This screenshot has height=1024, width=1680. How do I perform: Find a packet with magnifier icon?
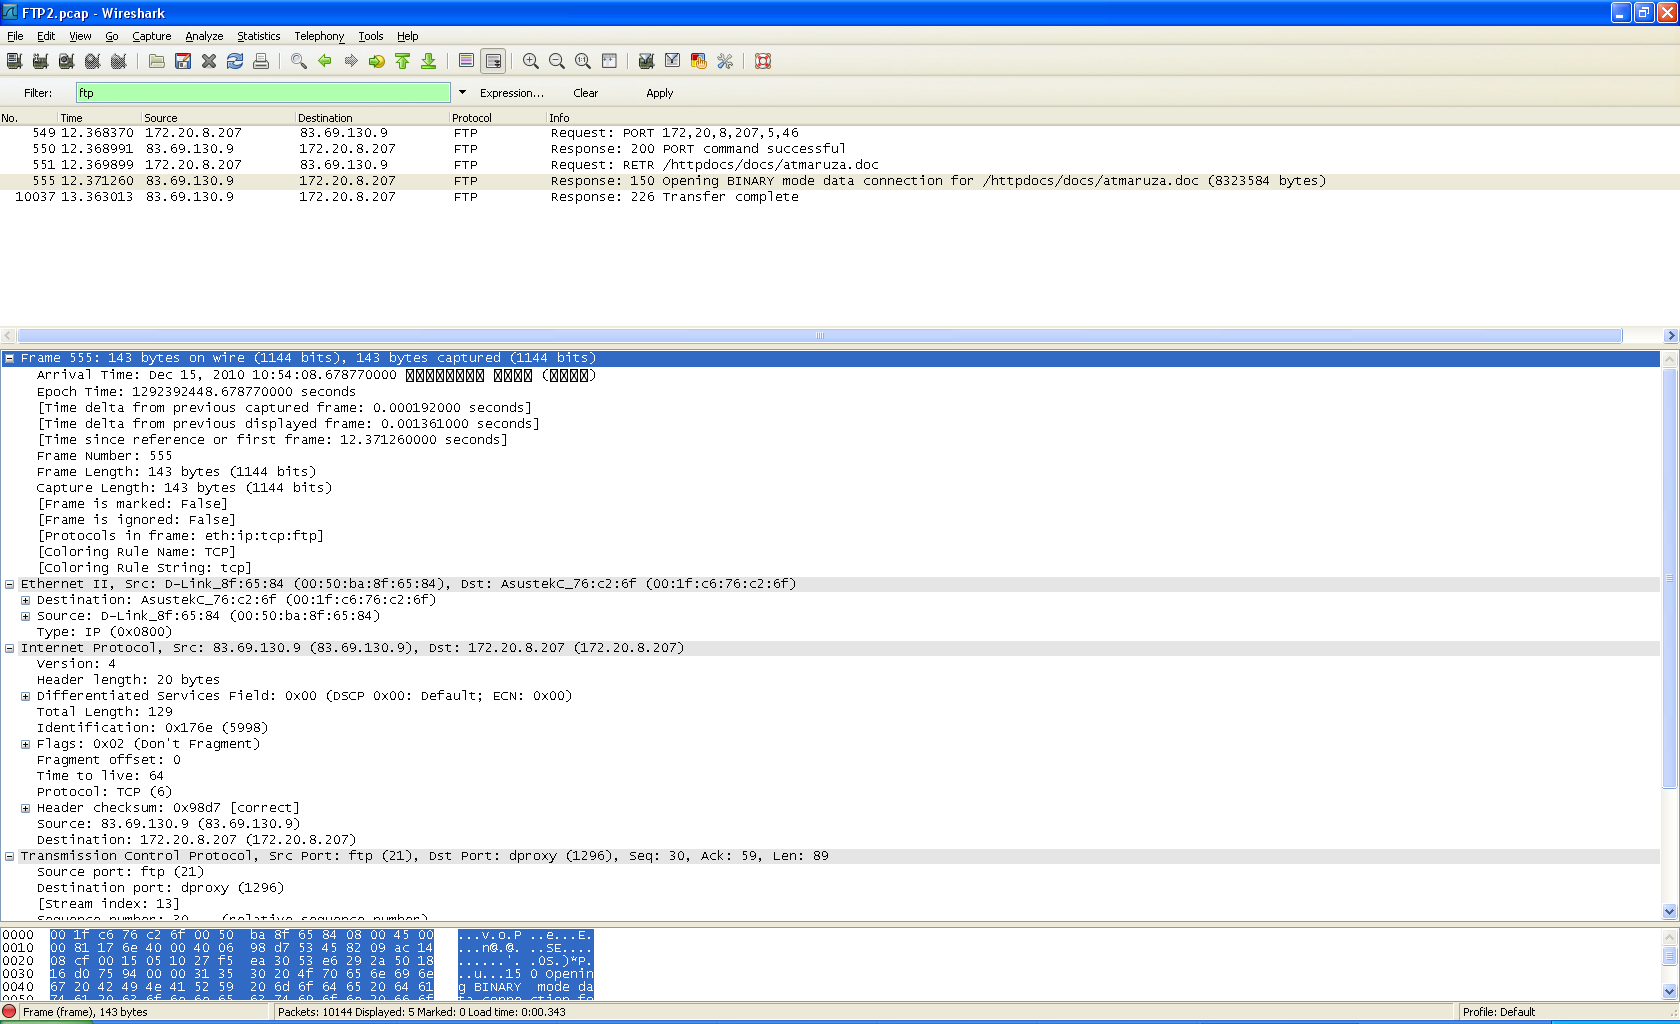(x=298, y=61)
